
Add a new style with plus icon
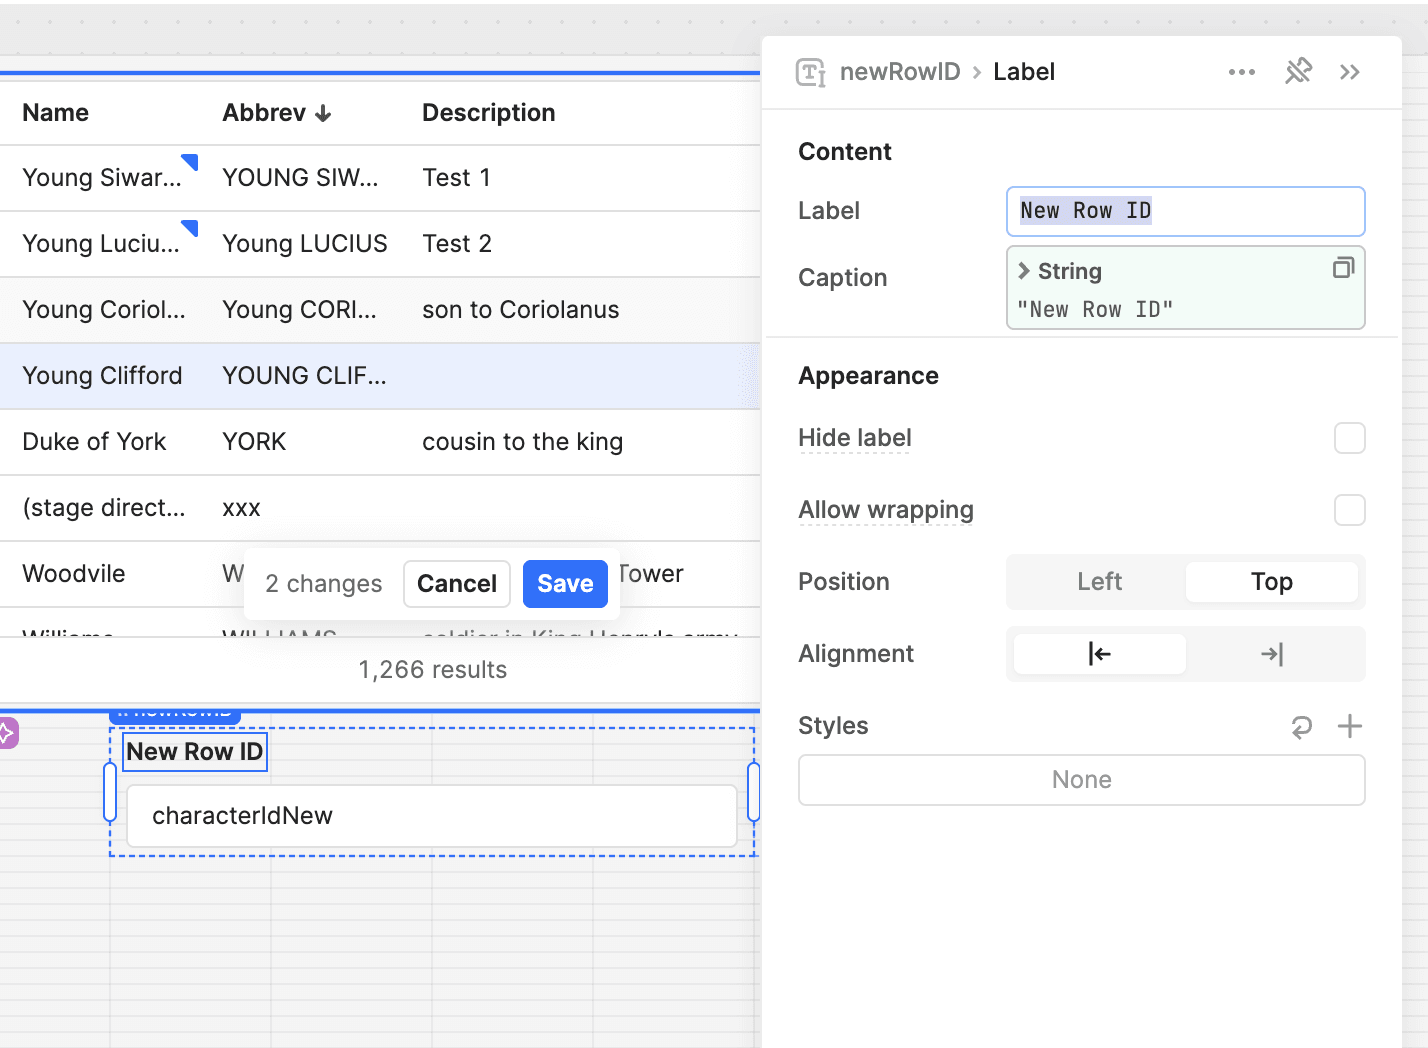click(x=1350, y=726)
